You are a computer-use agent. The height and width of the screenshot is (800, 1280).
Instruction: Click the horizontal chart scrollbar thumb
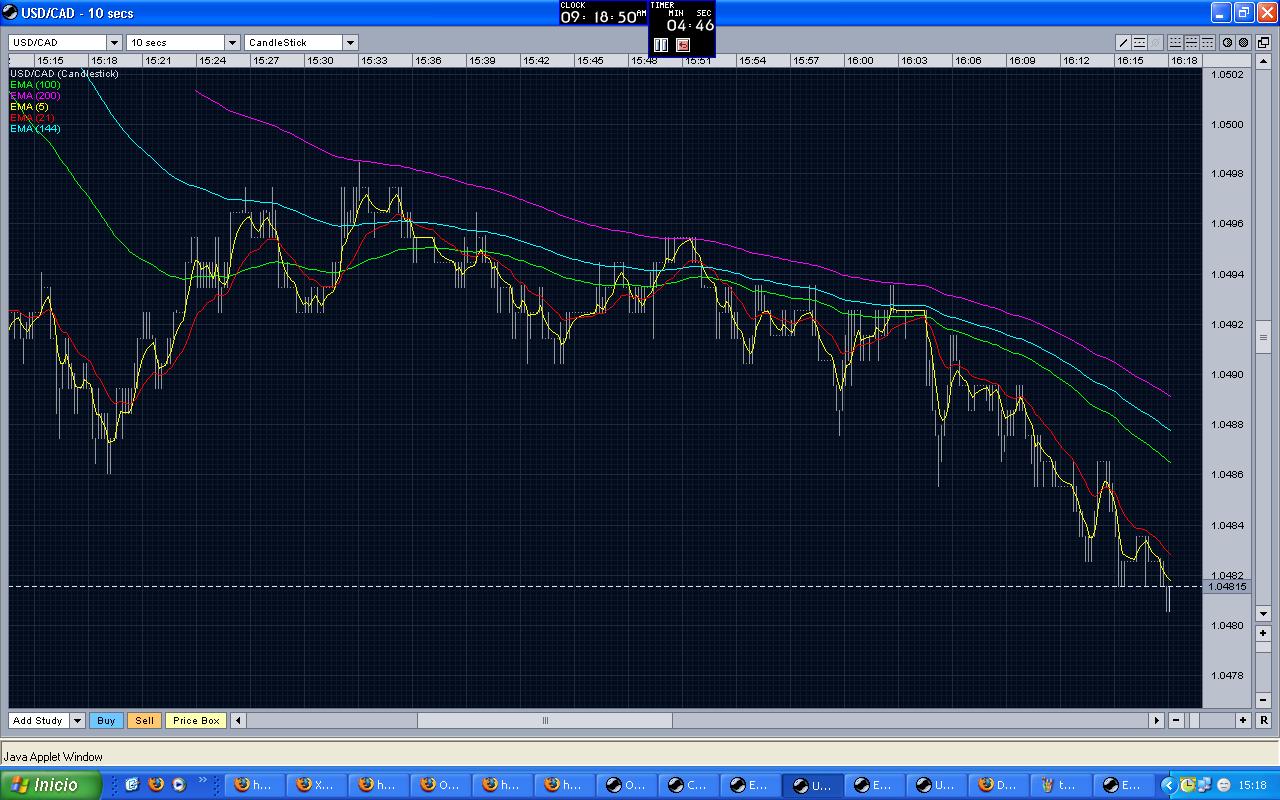click(x=545, y=720)
